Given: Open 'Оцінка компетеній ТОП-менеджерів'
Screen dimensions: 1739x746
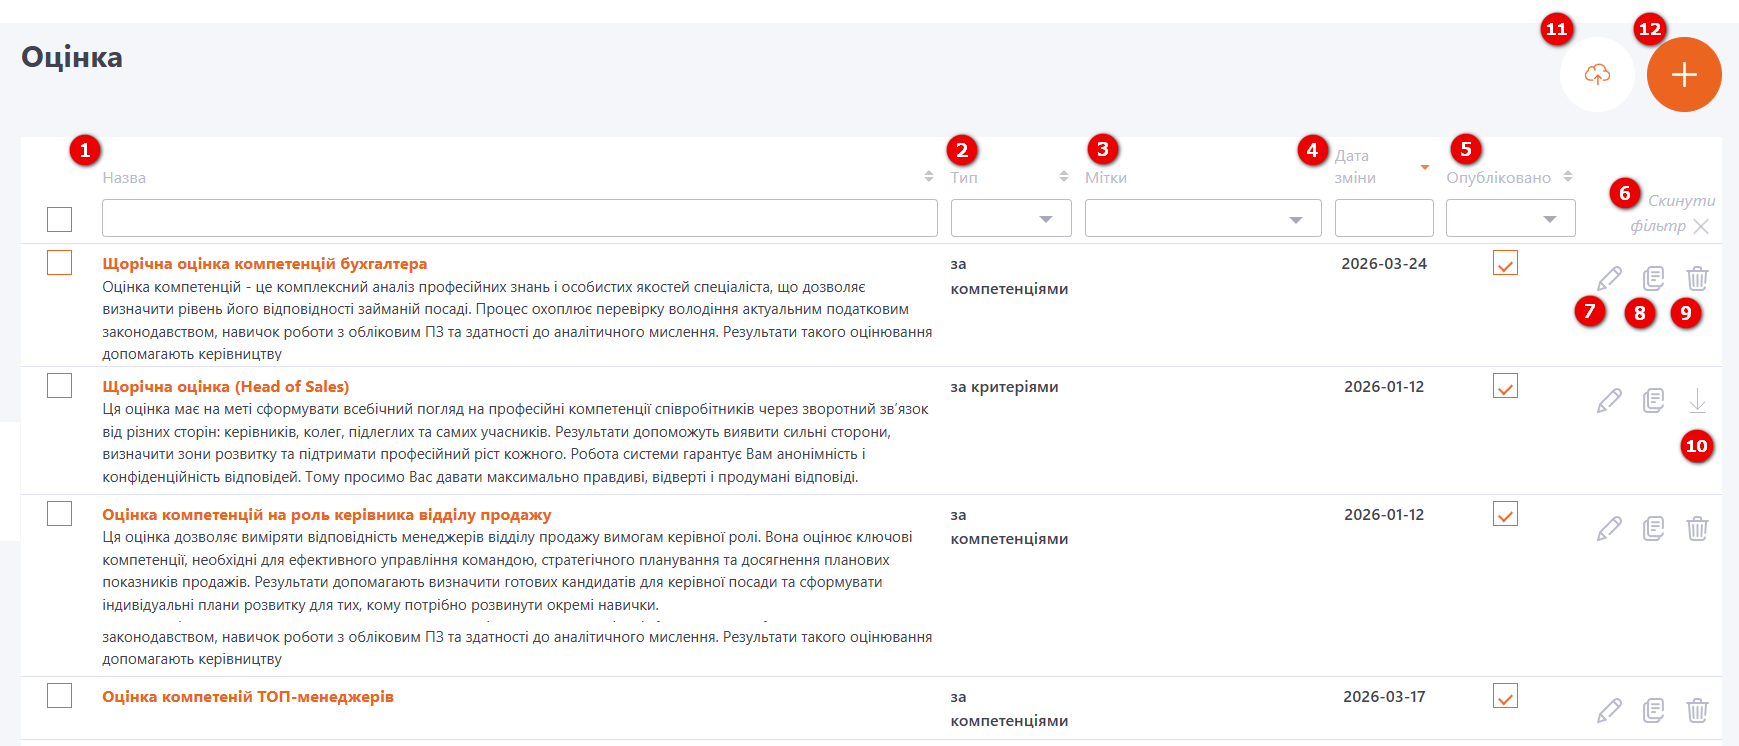Looking at the screenshot, I should 248,697.
